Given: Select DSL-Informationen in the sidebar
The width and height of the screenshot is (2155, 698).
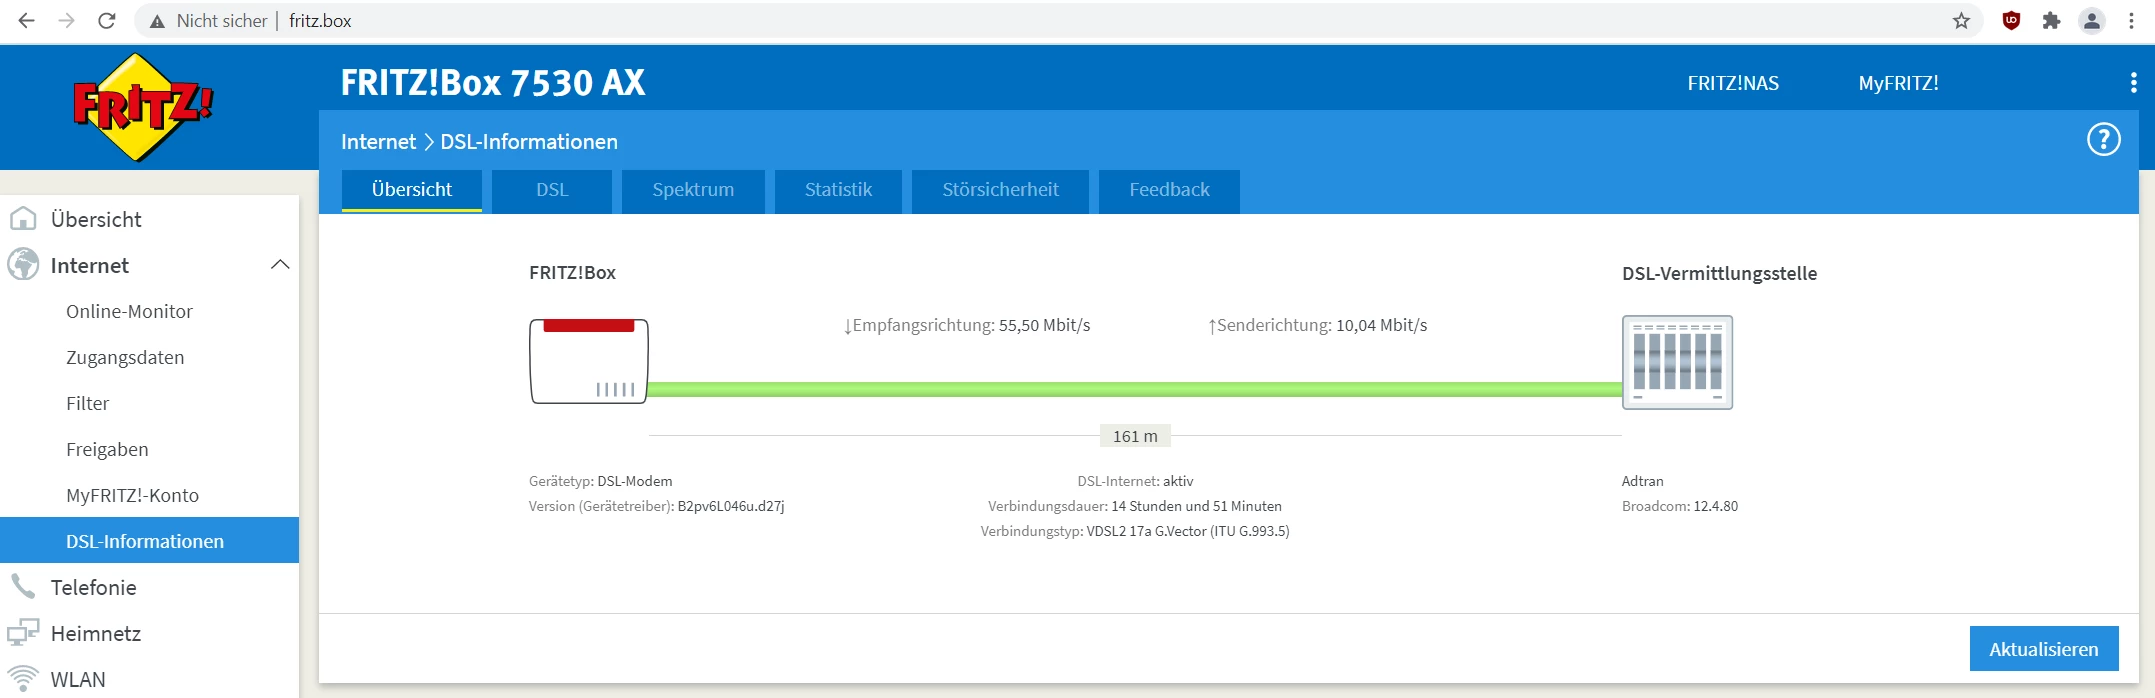Looking at the screenshot, I should (150, 540).
